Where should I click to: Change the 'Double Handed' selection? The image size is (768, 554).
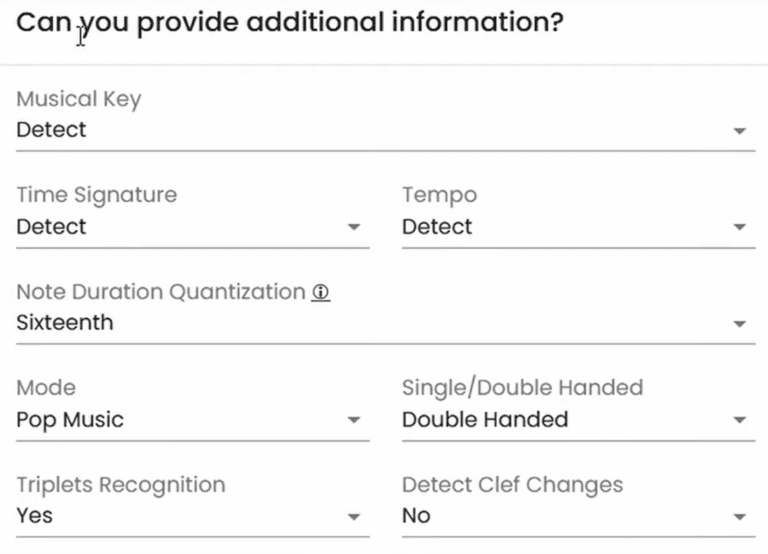(485, 420)
